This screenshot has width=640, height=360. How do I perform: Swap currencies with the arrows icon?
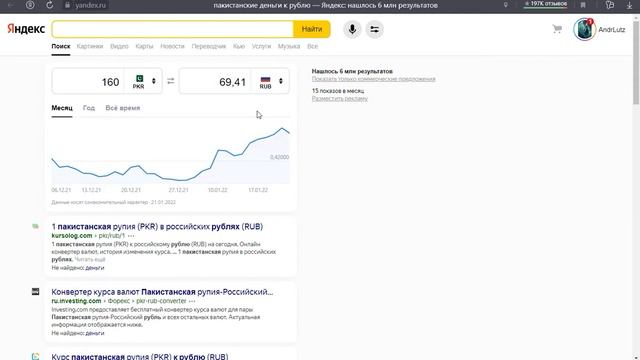[x=171, y=81]
